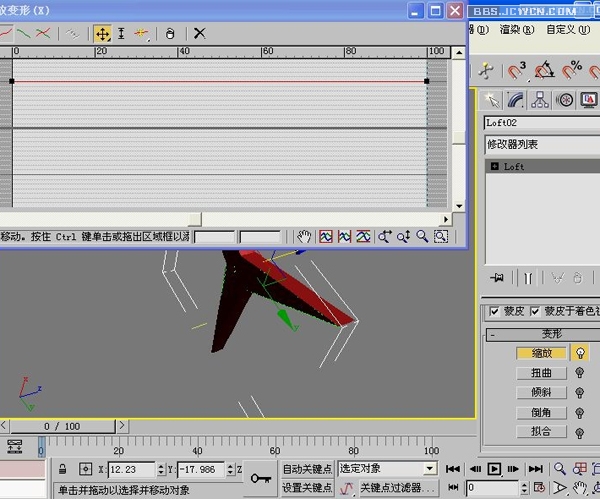The height and width of the screenshot is (499, 600).
Task: Open mini curve editor toggle icon
Action: [15, 447]
